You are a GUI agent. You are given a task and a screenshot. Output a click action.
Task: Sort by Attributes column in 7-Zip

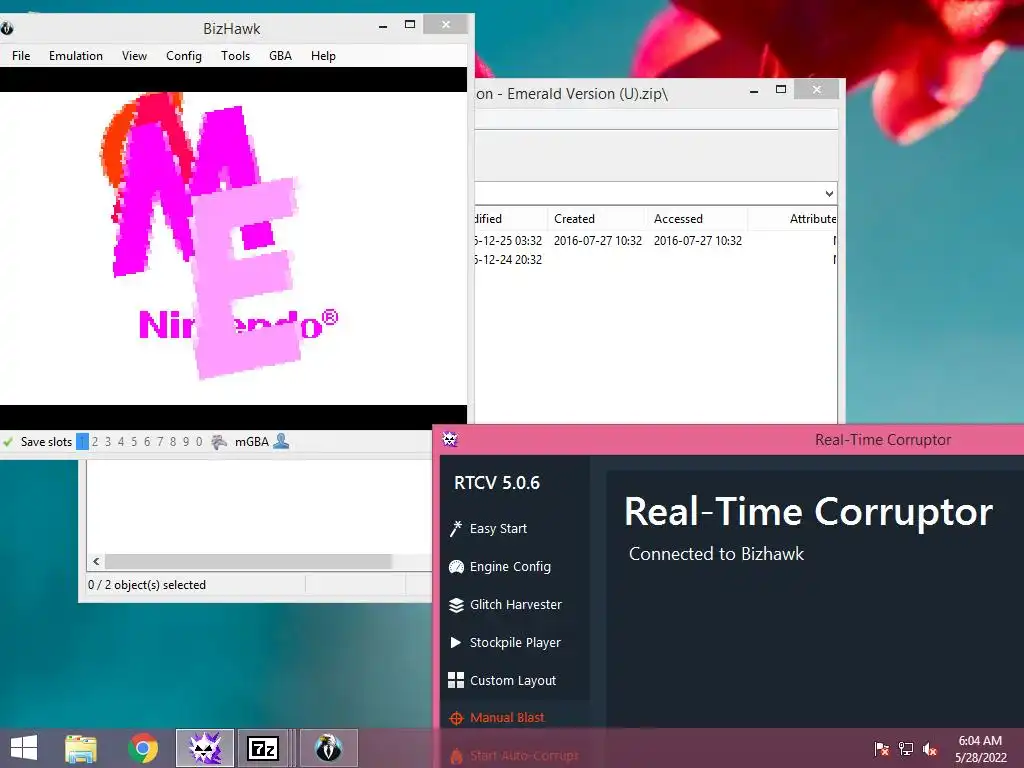point(812,219)
